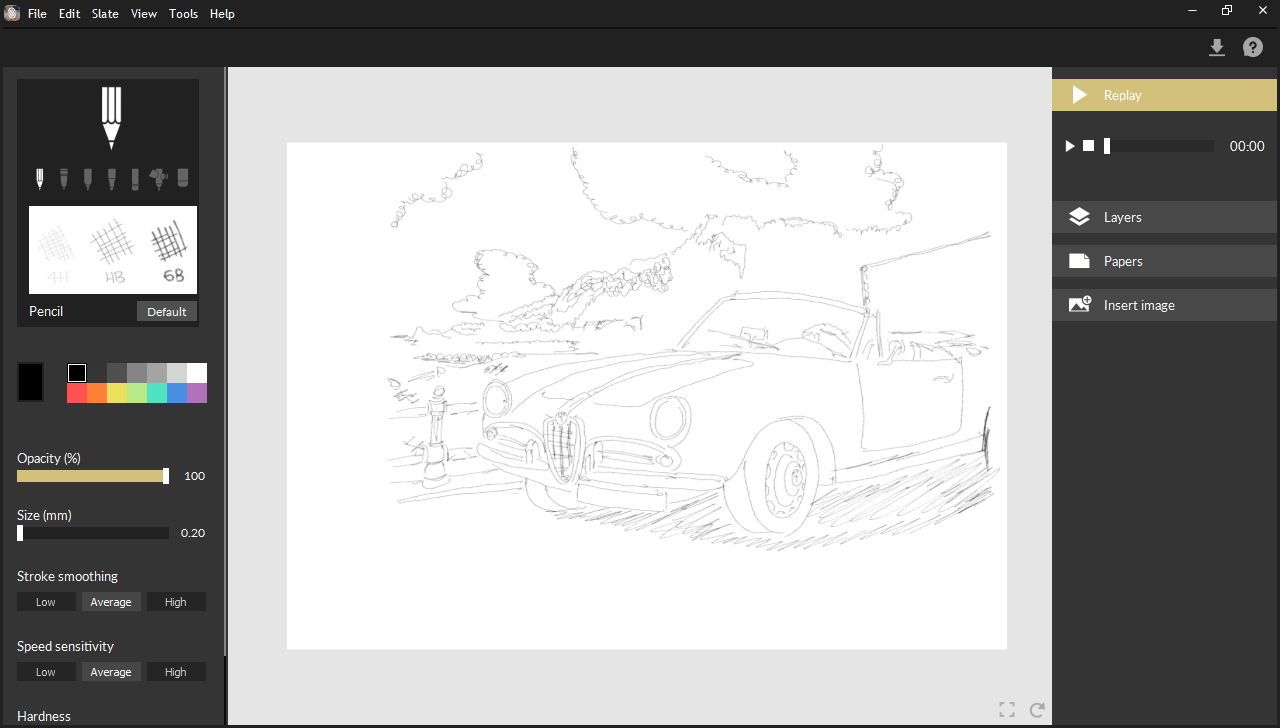This screenshot has width=1280, height=728.
Task: Click the download export icon
Action: [x=1217, y=47]
